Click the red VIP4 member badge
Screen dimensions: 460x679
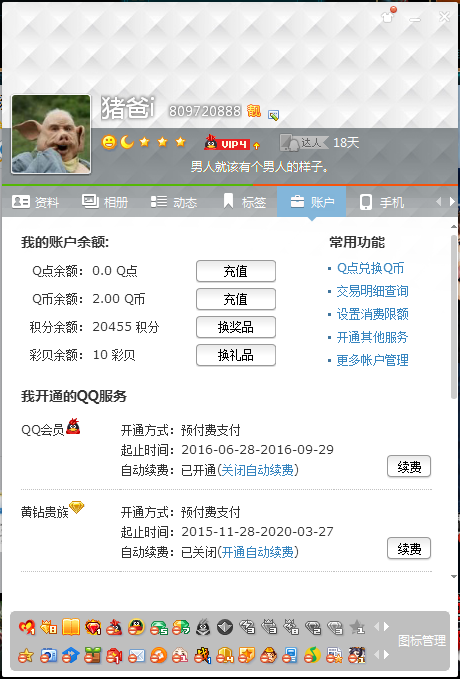click(227, 142)
